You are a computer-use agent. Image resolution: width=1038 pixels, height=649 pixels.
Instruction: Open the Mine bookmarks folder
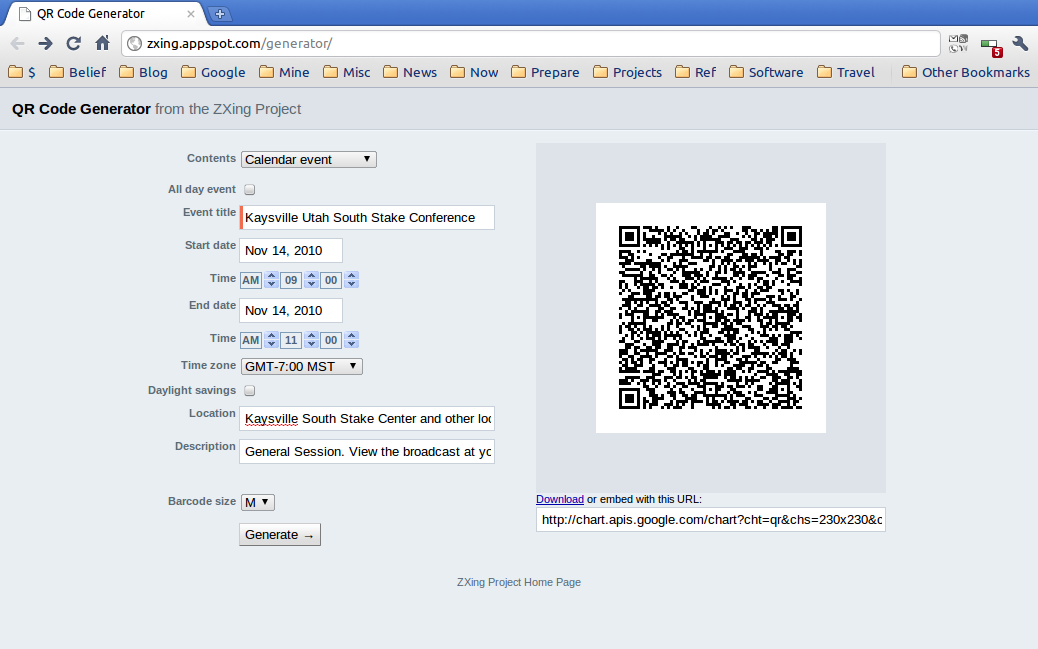click(284, 72)
